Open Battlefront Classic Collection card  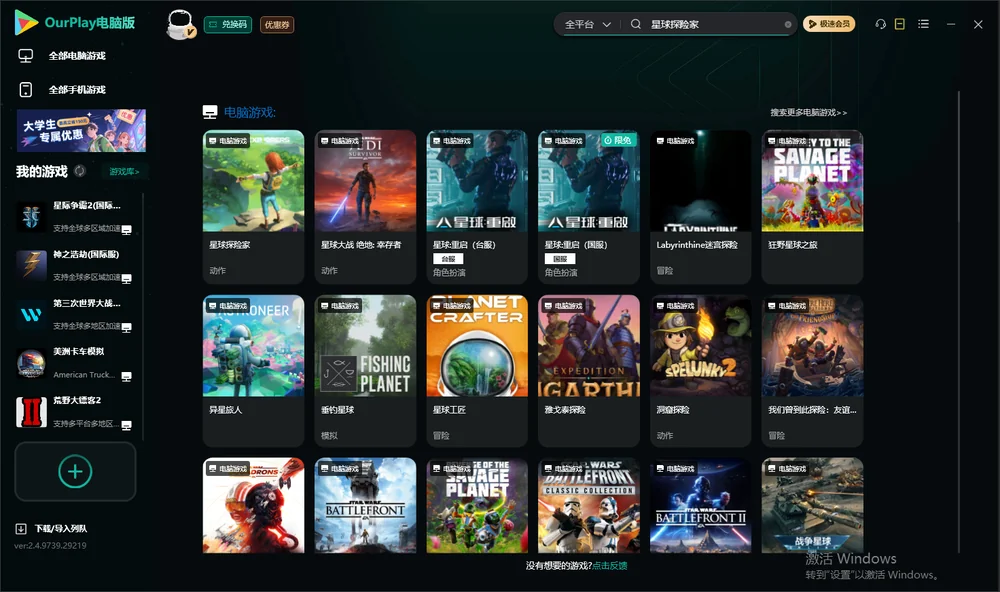pos(589,505)
